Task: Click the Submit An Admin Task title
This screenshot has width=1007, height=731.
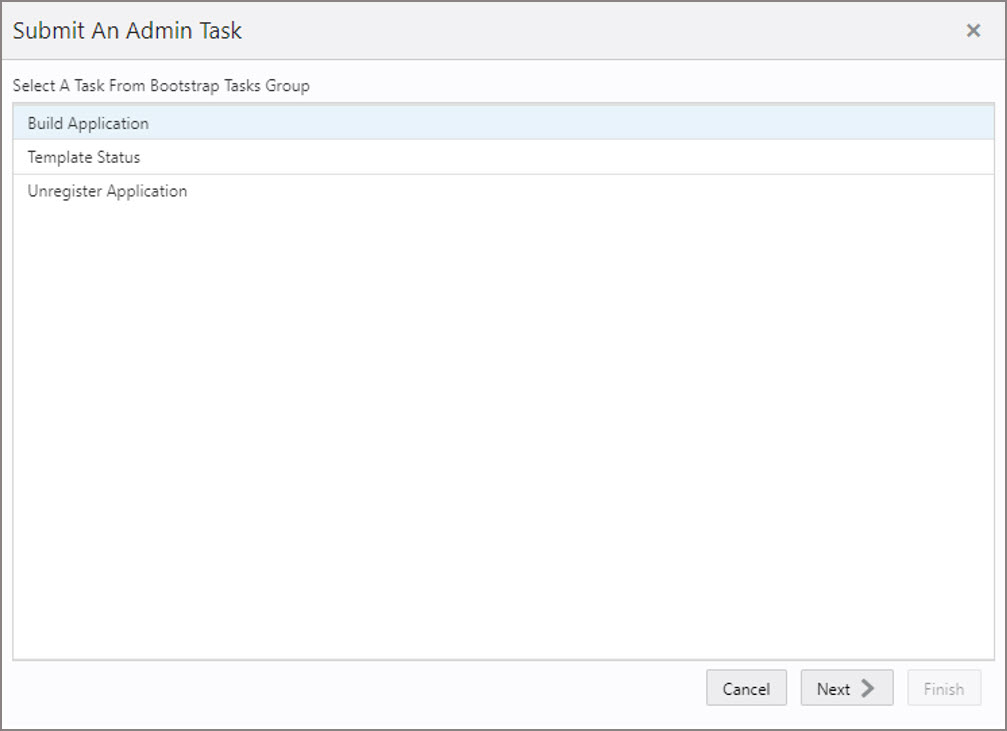Action: pyautogui.click(x=125, y=31)
